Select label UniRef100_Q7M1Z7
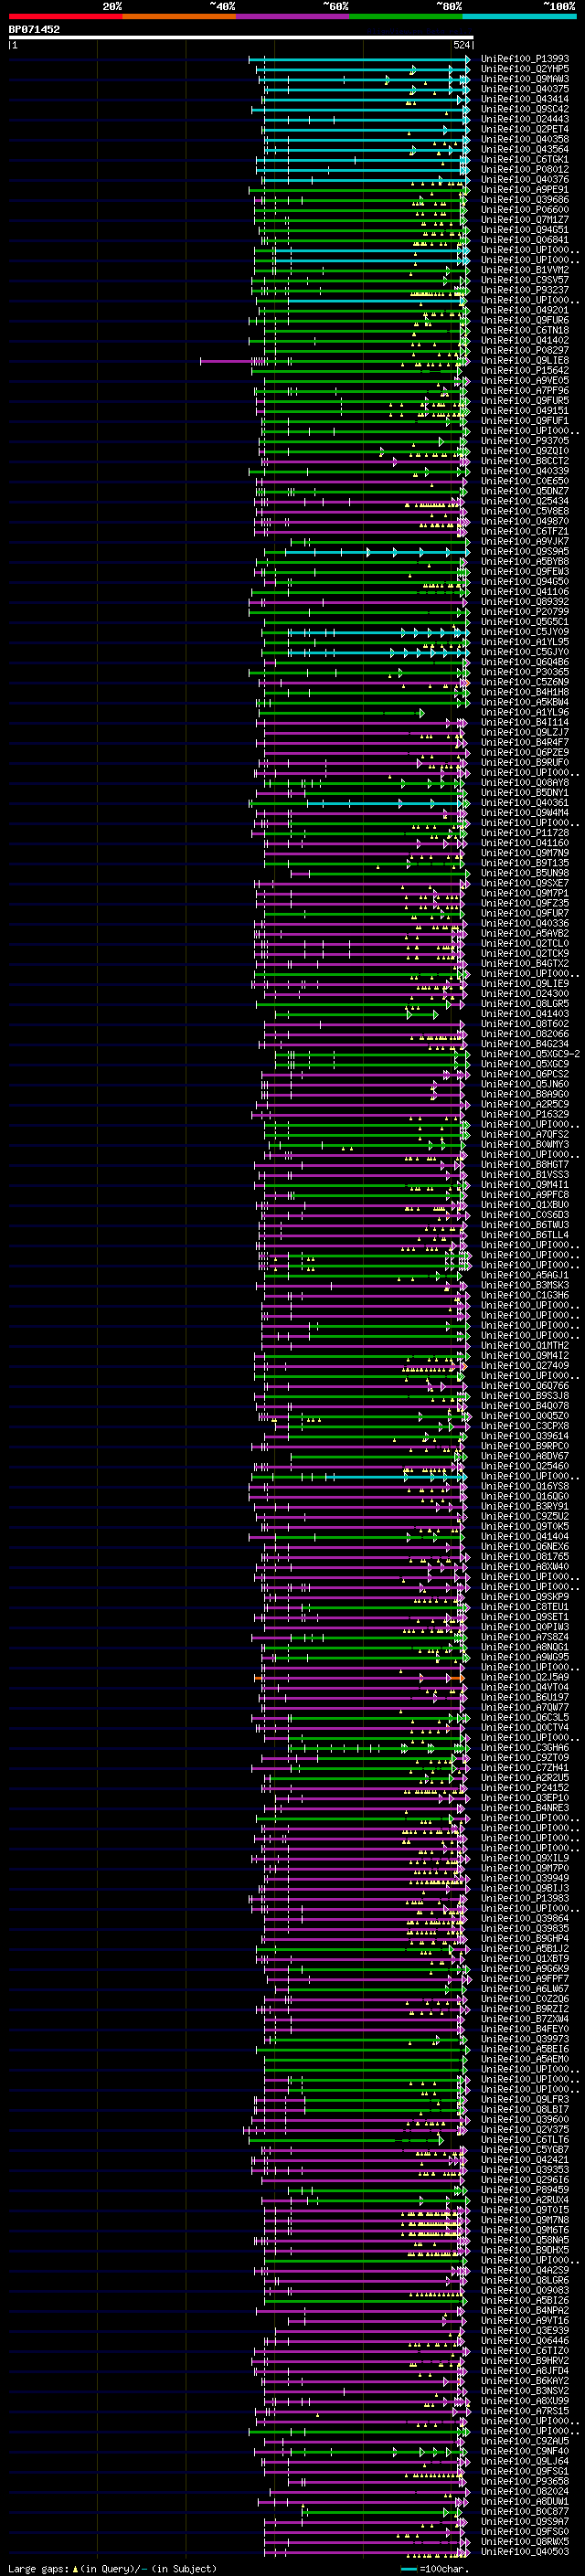The image size is (585, 2576). [x=525, y=220]
